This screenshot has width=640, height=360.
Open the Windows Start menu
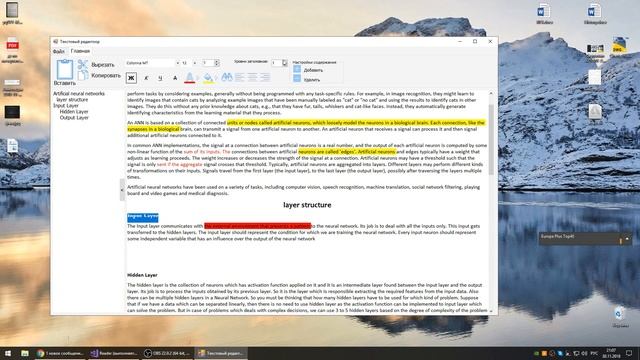[8, 353]
